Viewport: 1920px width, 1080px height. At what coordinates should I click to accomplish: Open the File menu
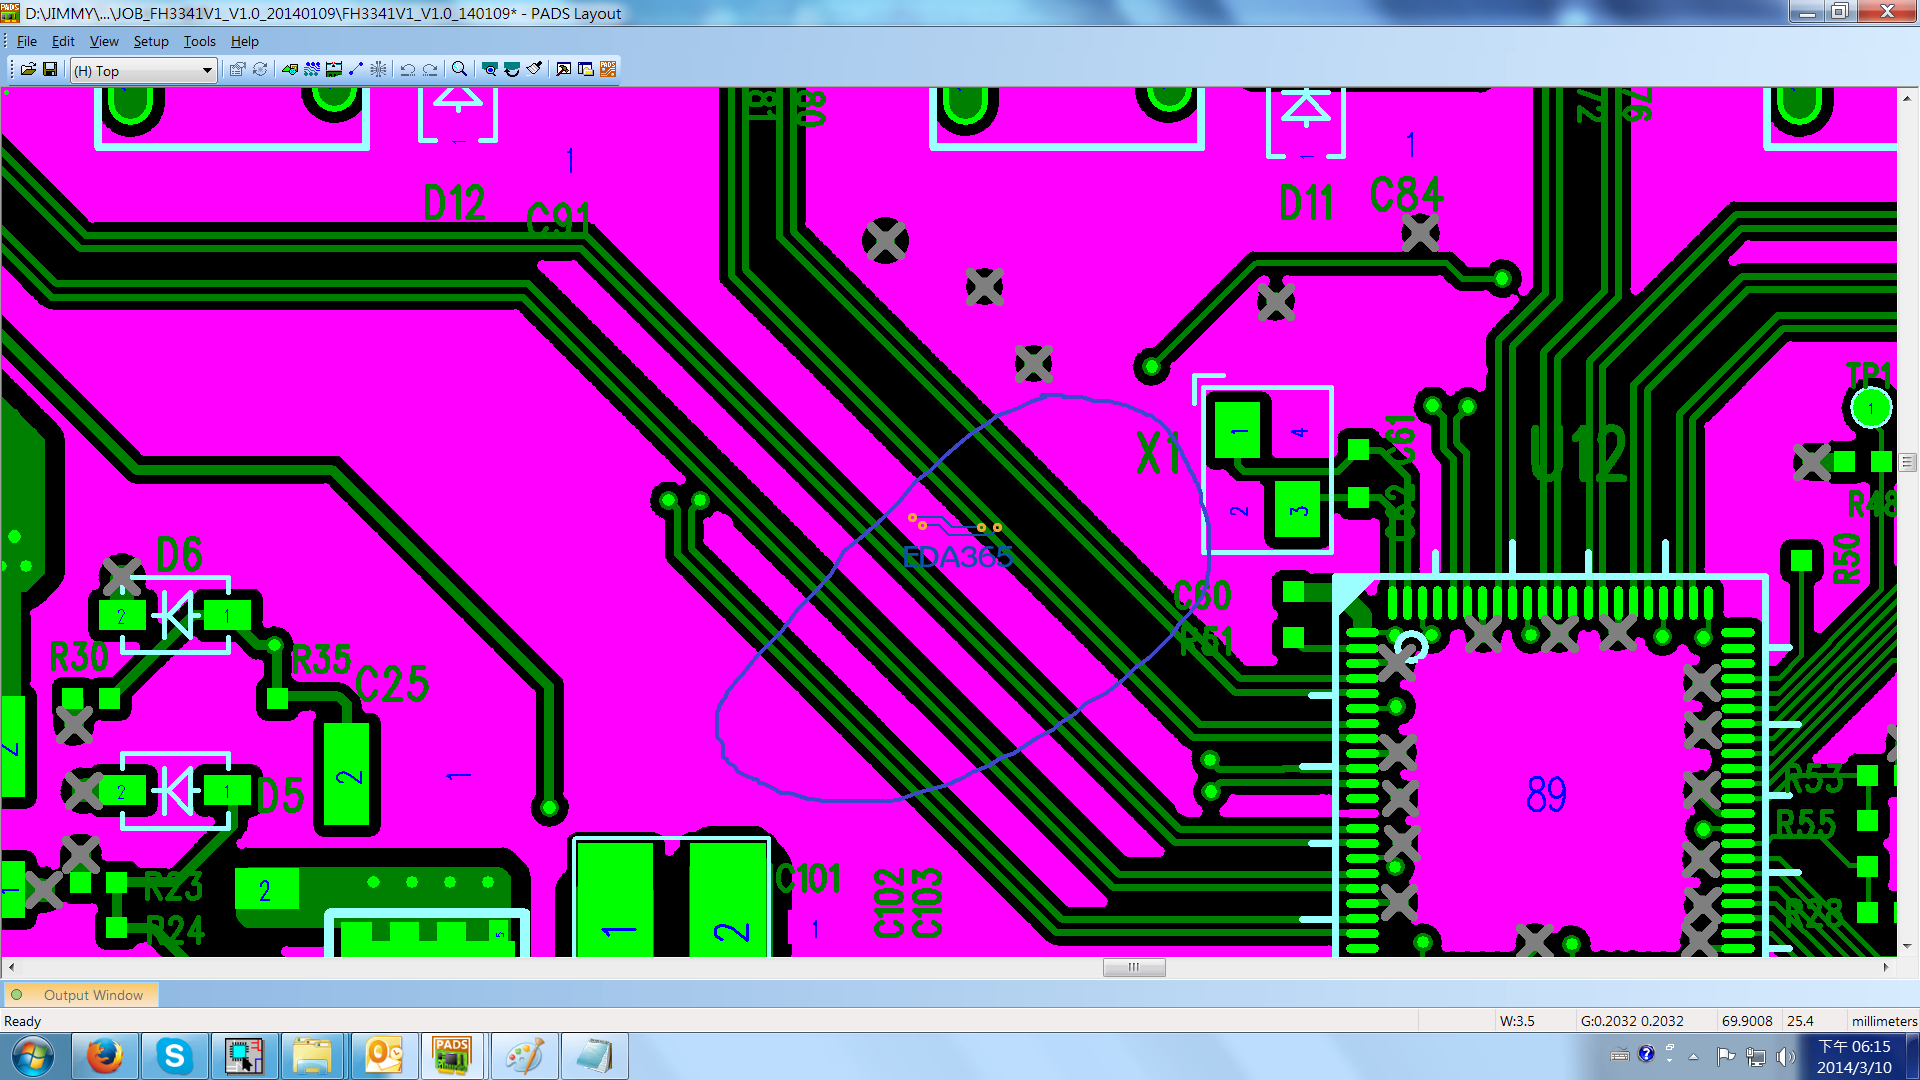pos(27,41)
